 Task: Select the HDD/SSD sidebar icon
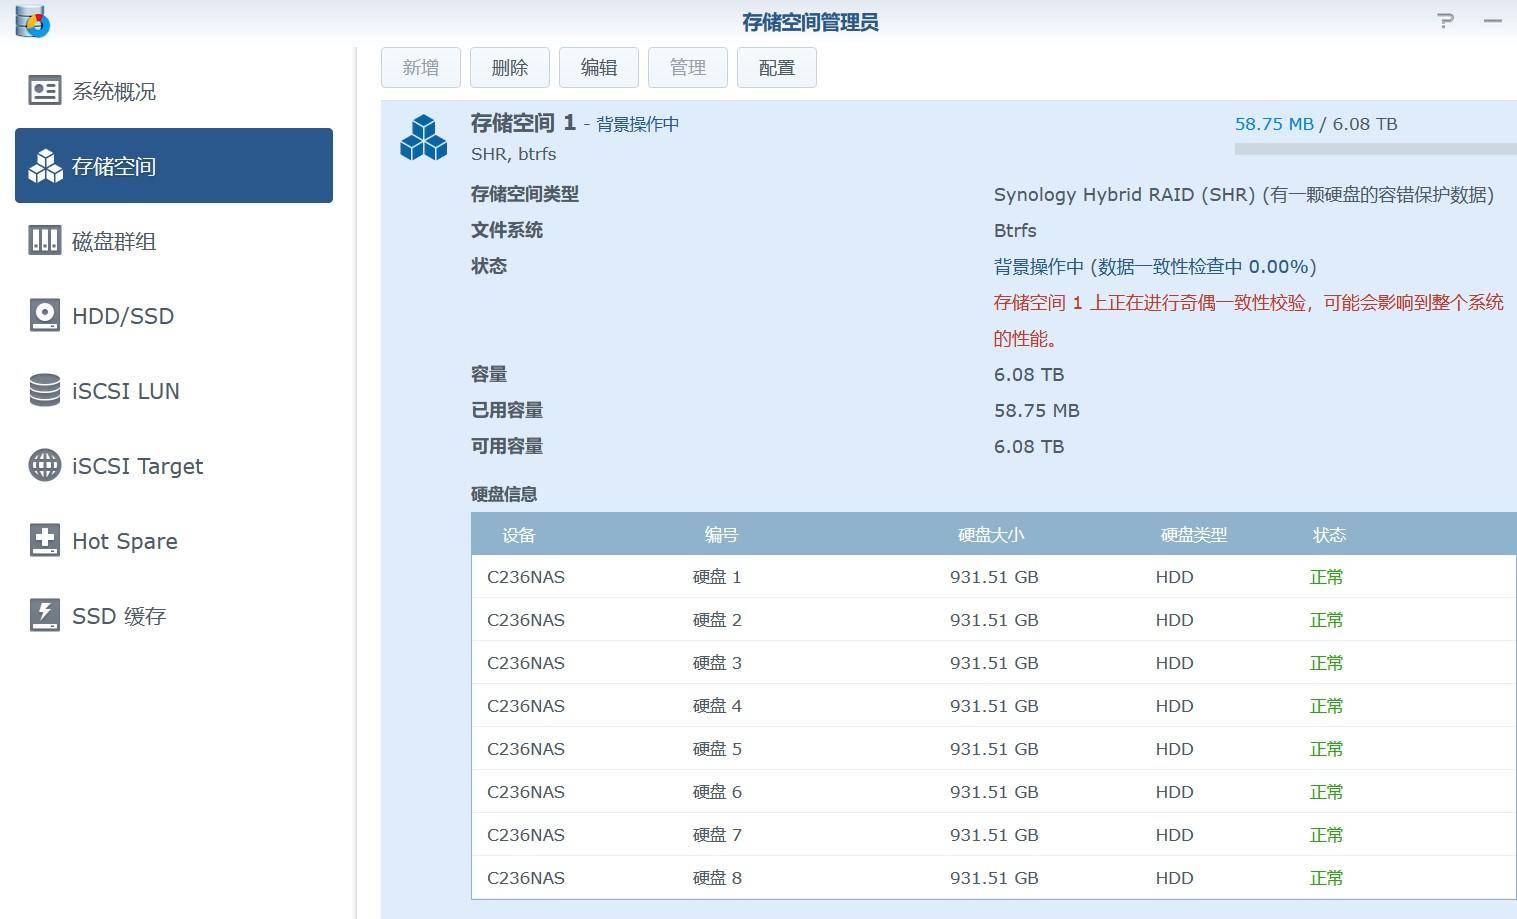pyautogui.click(x=44, y=315)
